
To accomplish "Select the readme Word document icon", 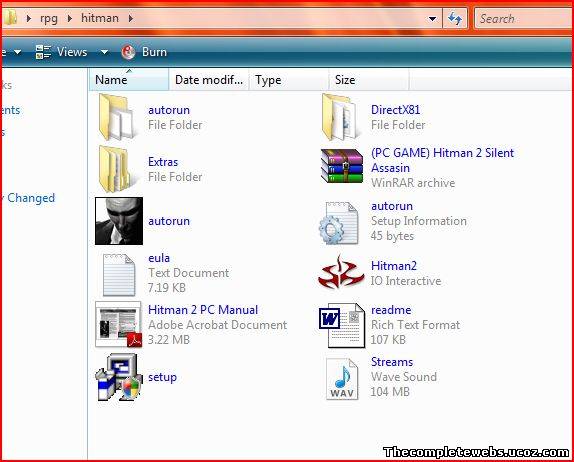I will pos(342,325).
